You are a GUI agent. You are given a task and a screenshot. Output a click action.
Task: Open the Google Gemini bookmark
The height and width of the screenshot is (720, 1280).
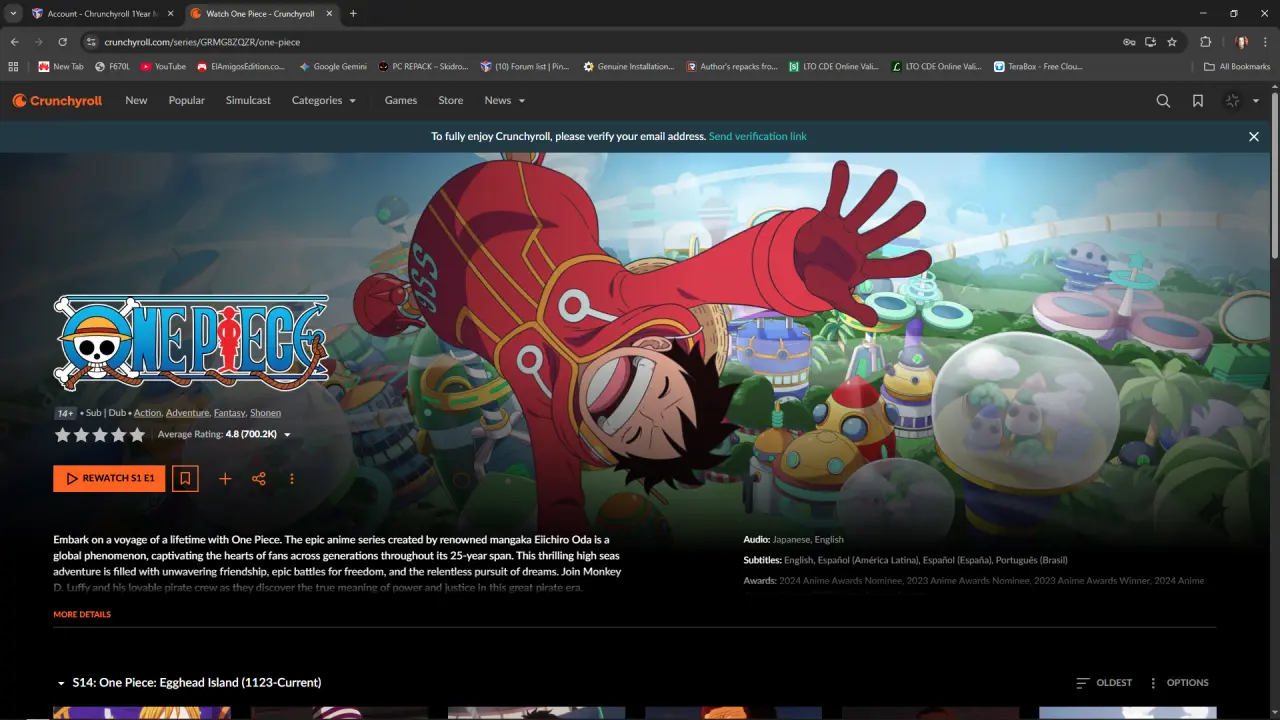tap(333, 67)
